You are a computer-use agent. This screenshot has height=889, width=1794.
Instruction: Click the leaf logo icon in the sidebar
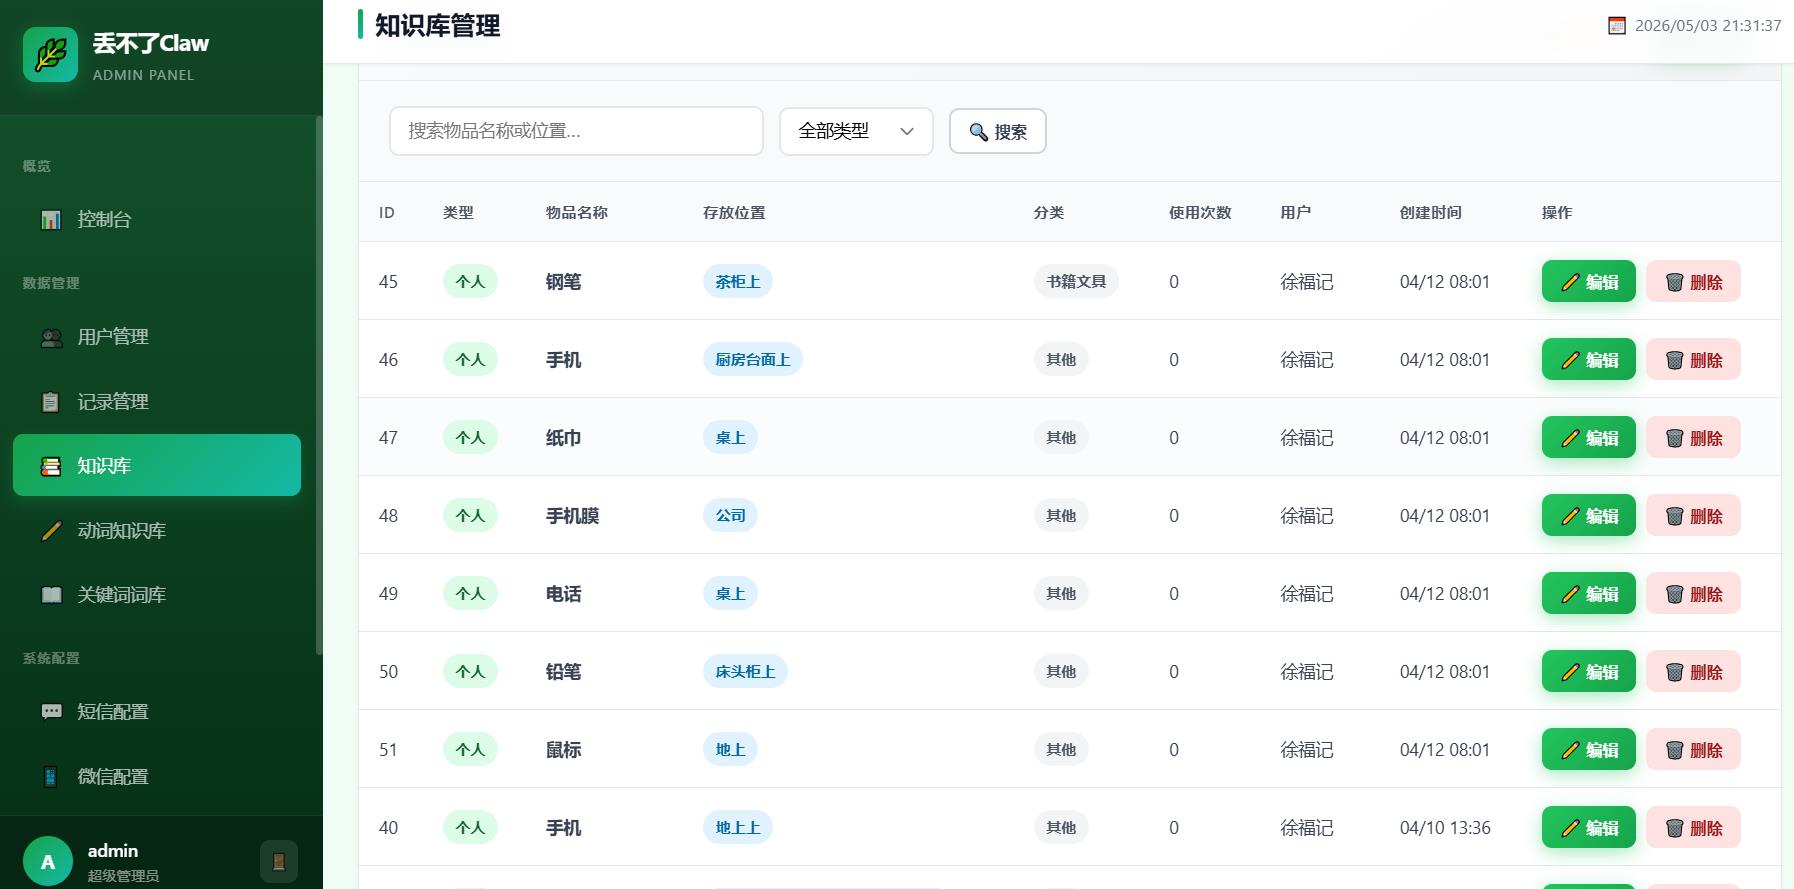point(50,54)
